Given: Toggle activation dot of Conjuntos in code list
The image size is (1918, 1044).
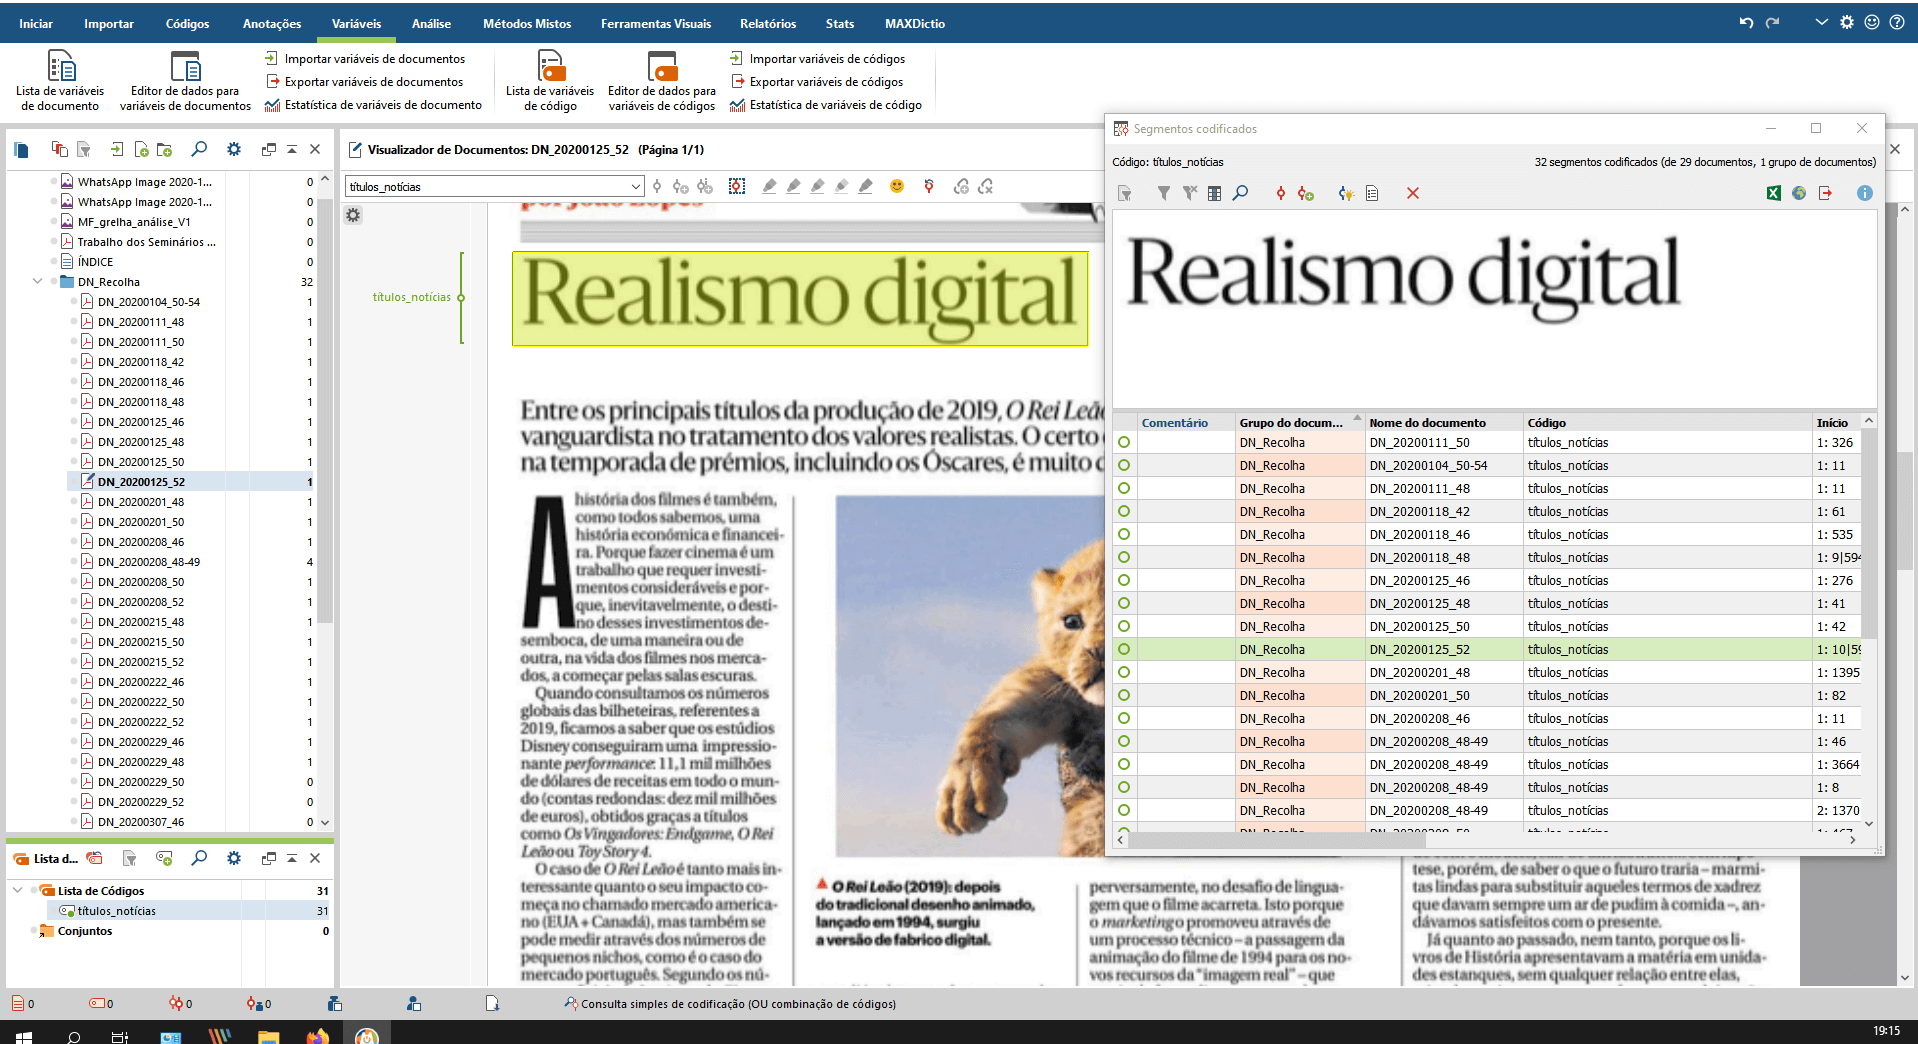Looking at the screenshot, I should pos(33,931).
